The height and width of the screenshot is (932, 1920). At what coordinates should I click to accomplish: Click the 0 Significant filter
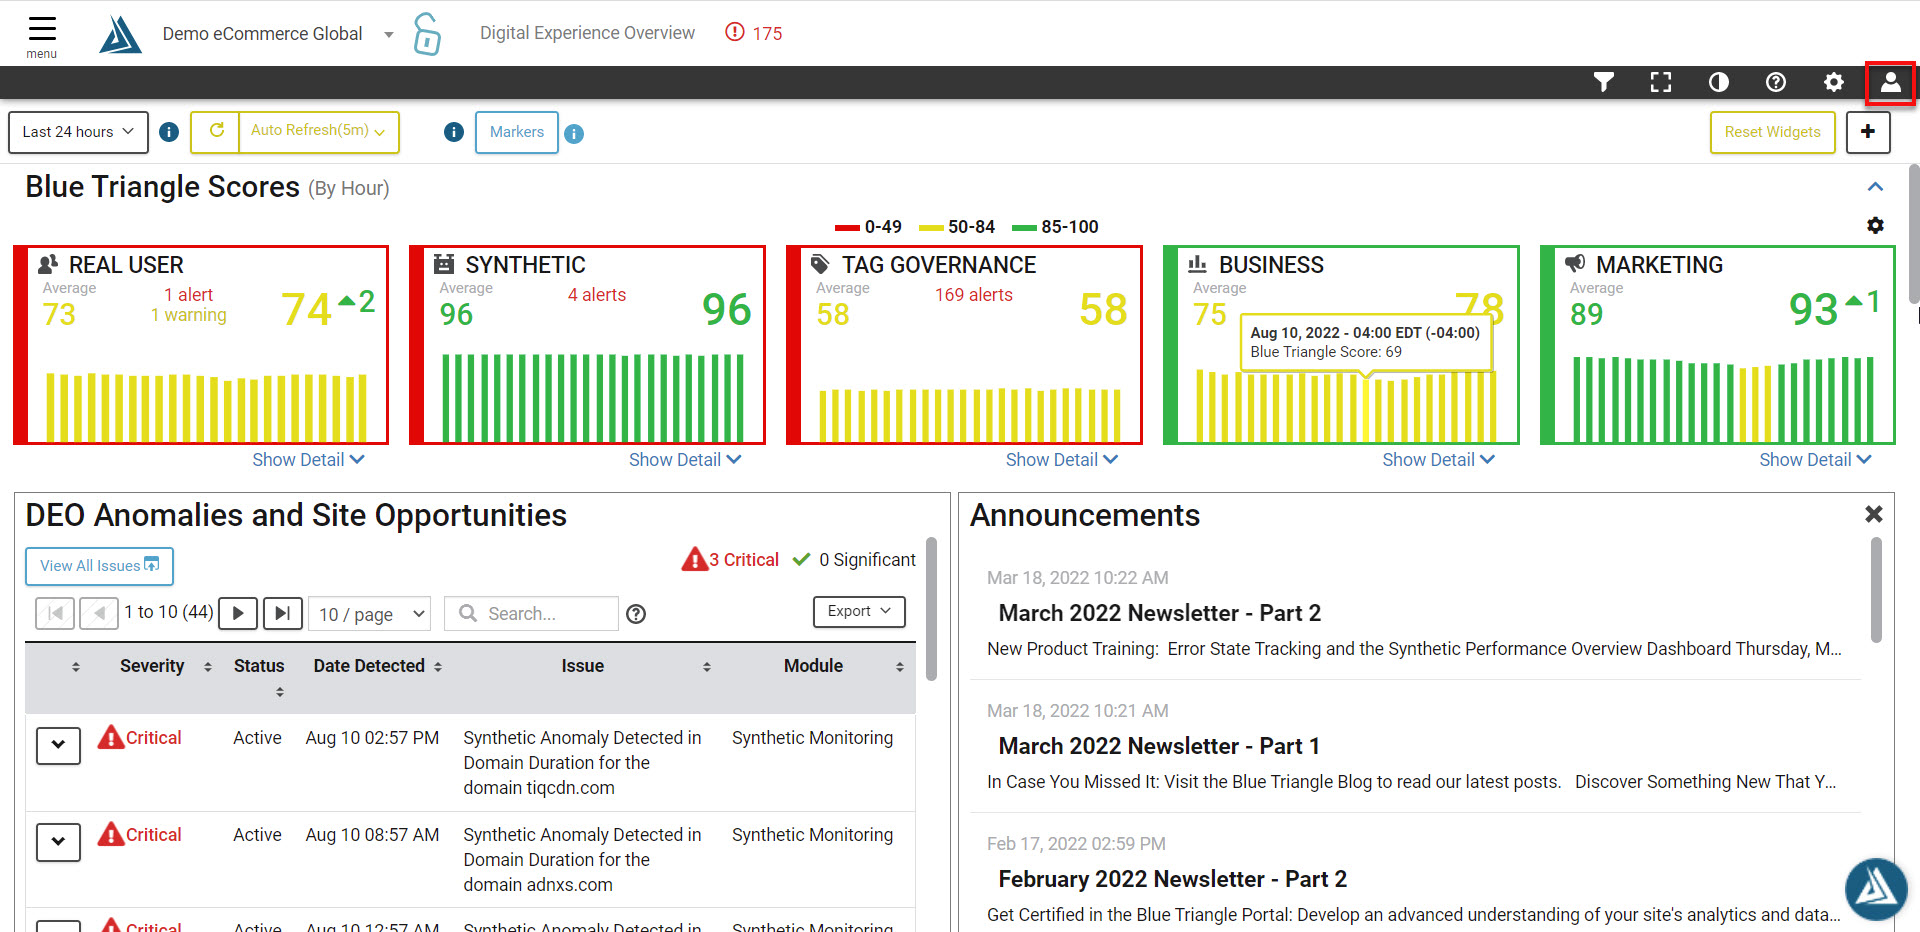[x=854, y=560]
